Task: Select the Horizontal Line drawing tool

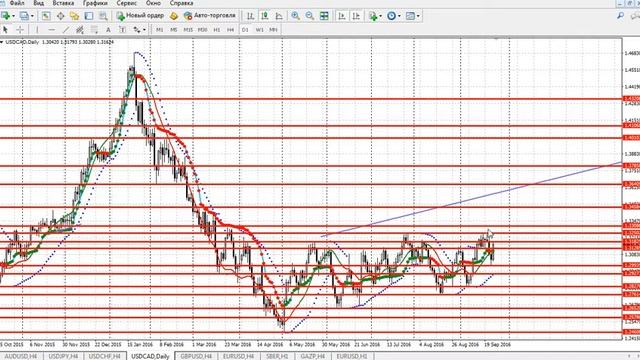Action: (51, 29)
